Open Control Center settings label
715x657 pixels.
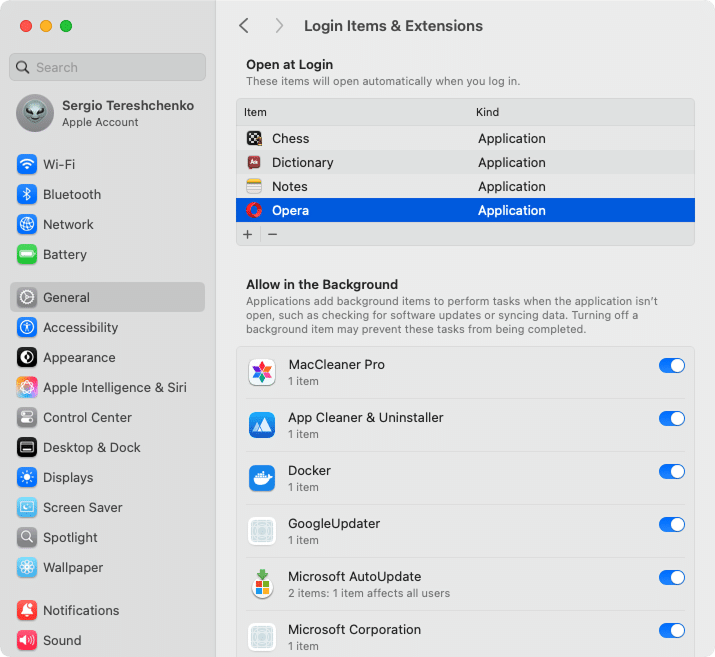[88, 418]
